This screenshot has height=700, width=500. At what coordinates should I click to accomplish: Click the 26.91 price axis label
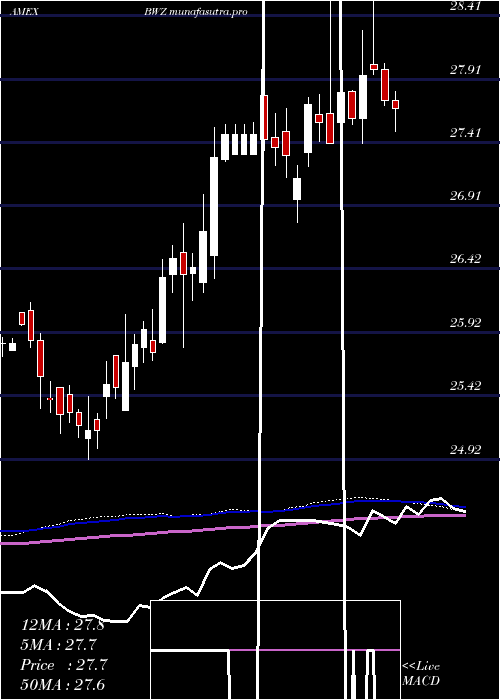pos(465,195)
